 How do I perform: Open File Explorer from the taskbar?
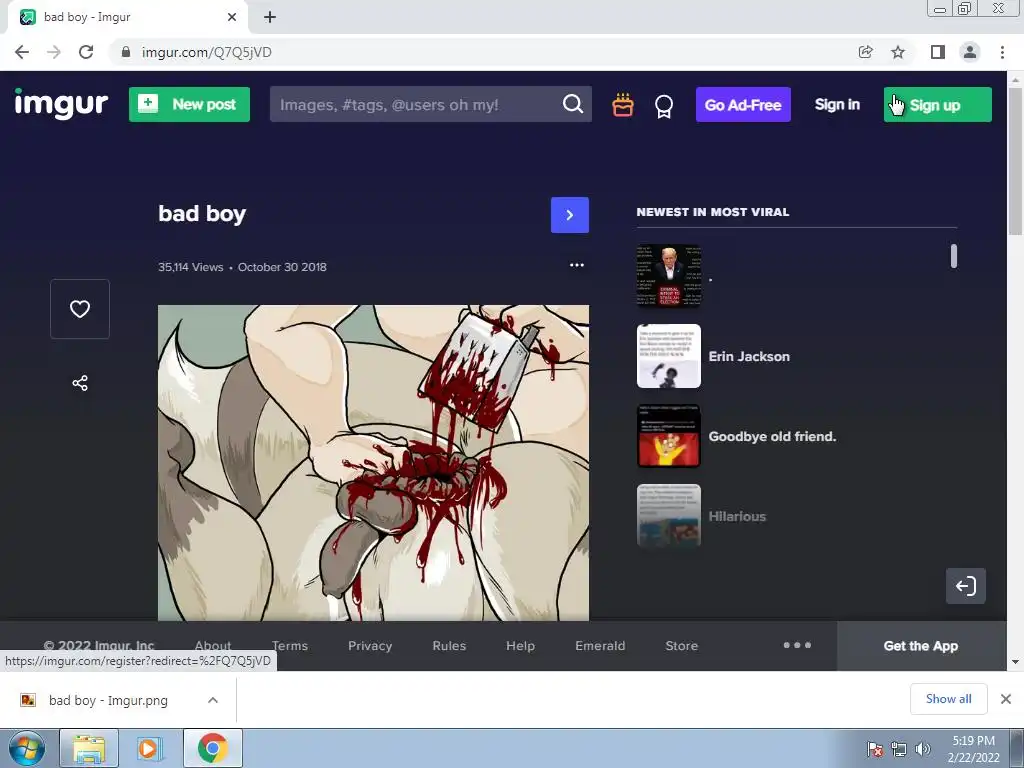(89, 748)
